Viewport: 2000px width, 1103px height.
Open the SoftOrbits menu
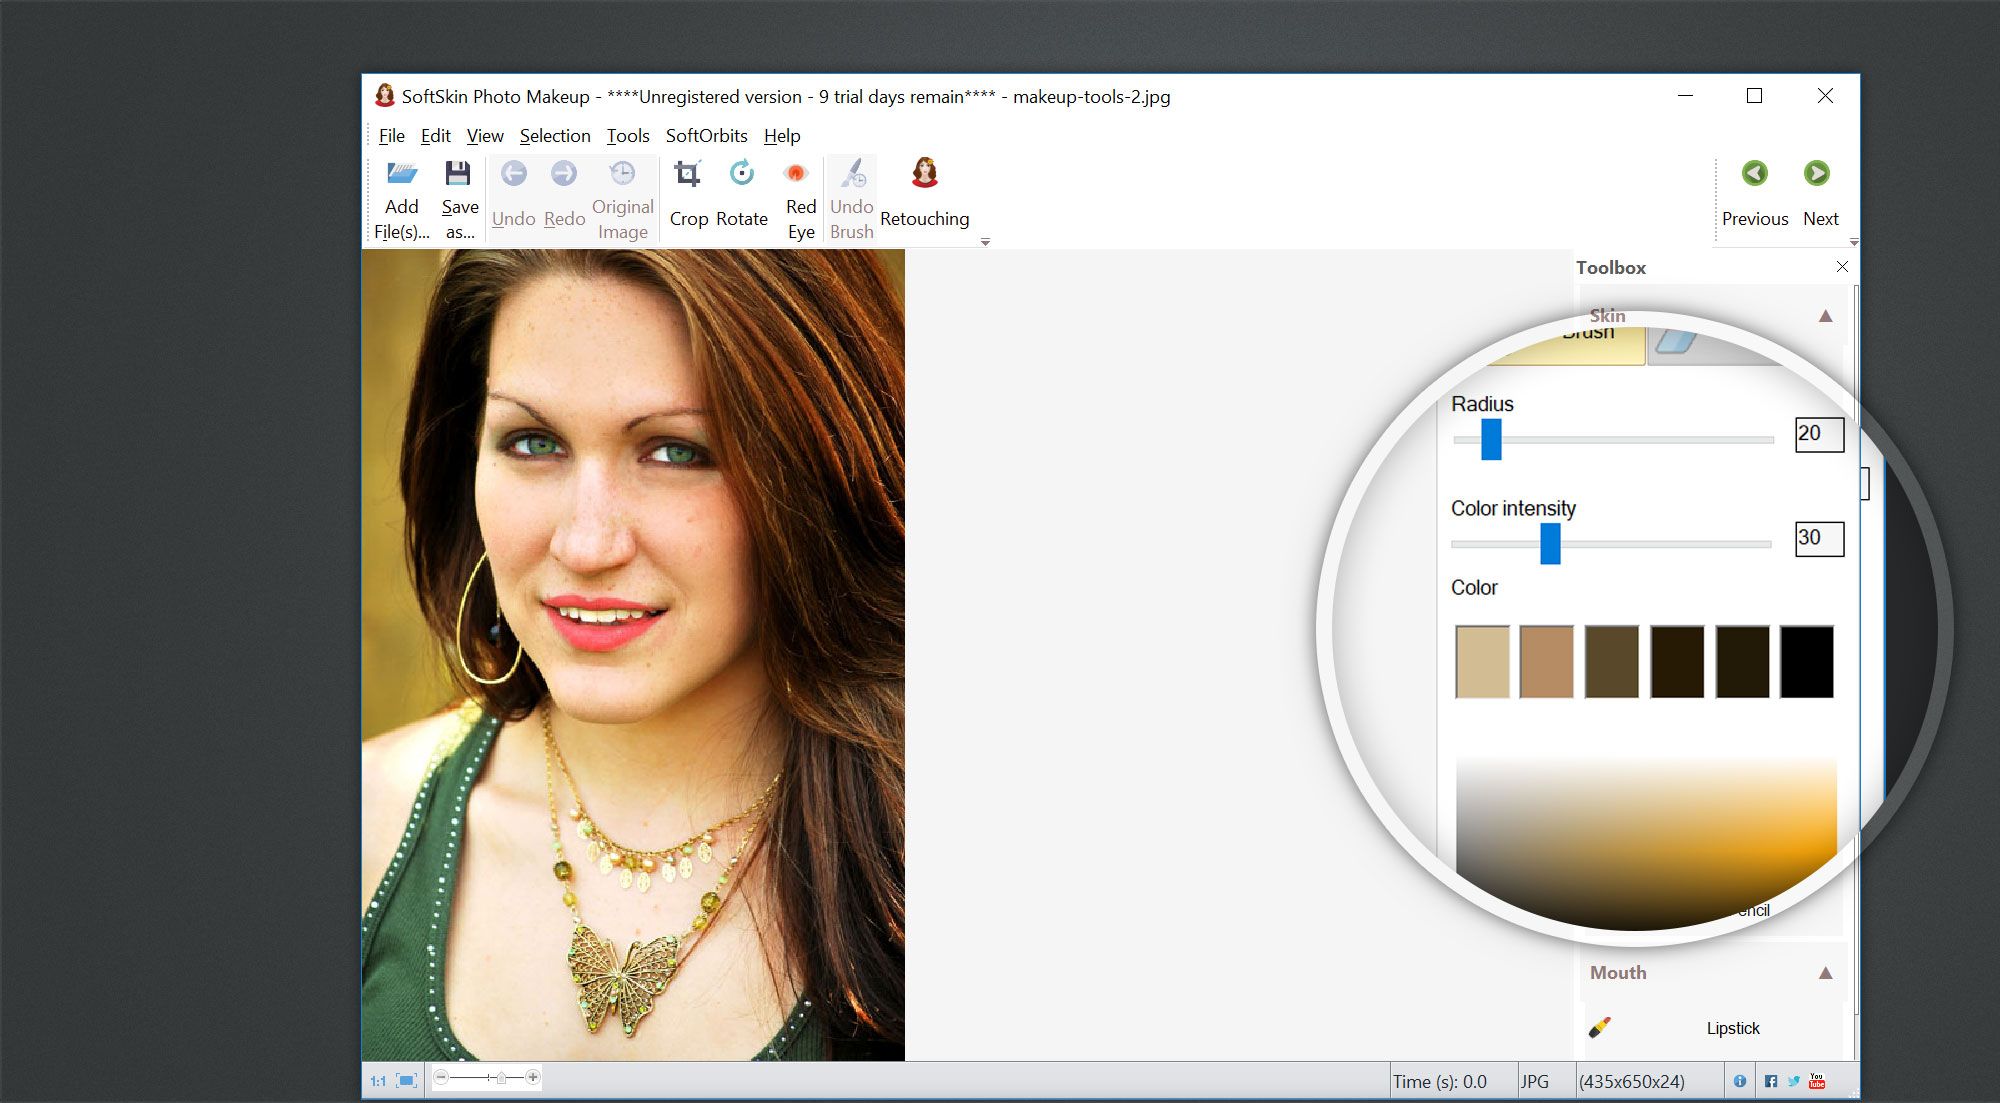[x=706, y=134]
